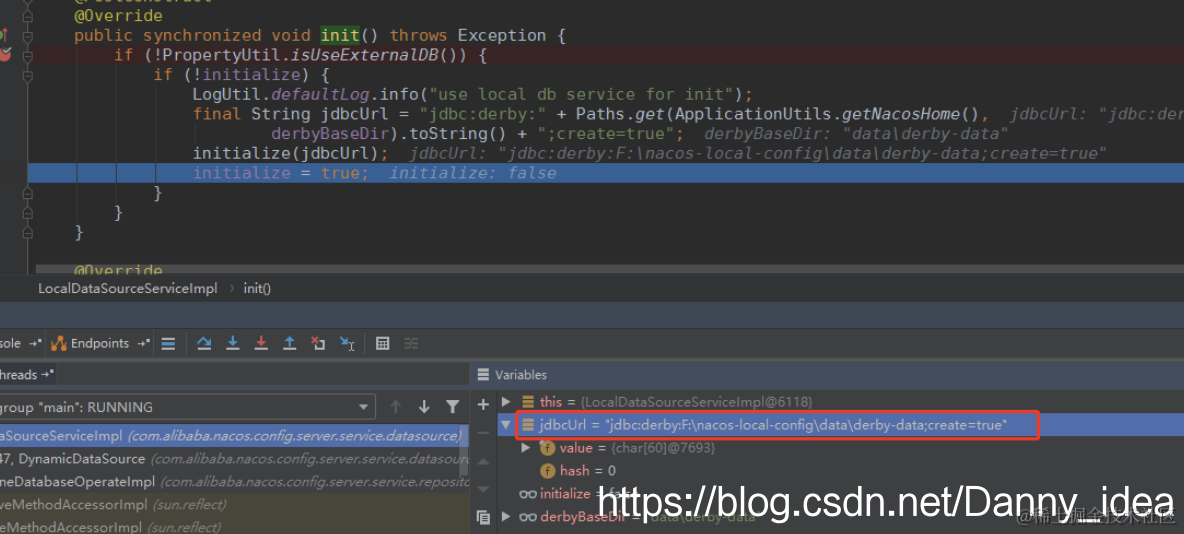Screen dimensions: 1184x534
Task: Expand the 'value' char array node
Action: tap(527, 448)
